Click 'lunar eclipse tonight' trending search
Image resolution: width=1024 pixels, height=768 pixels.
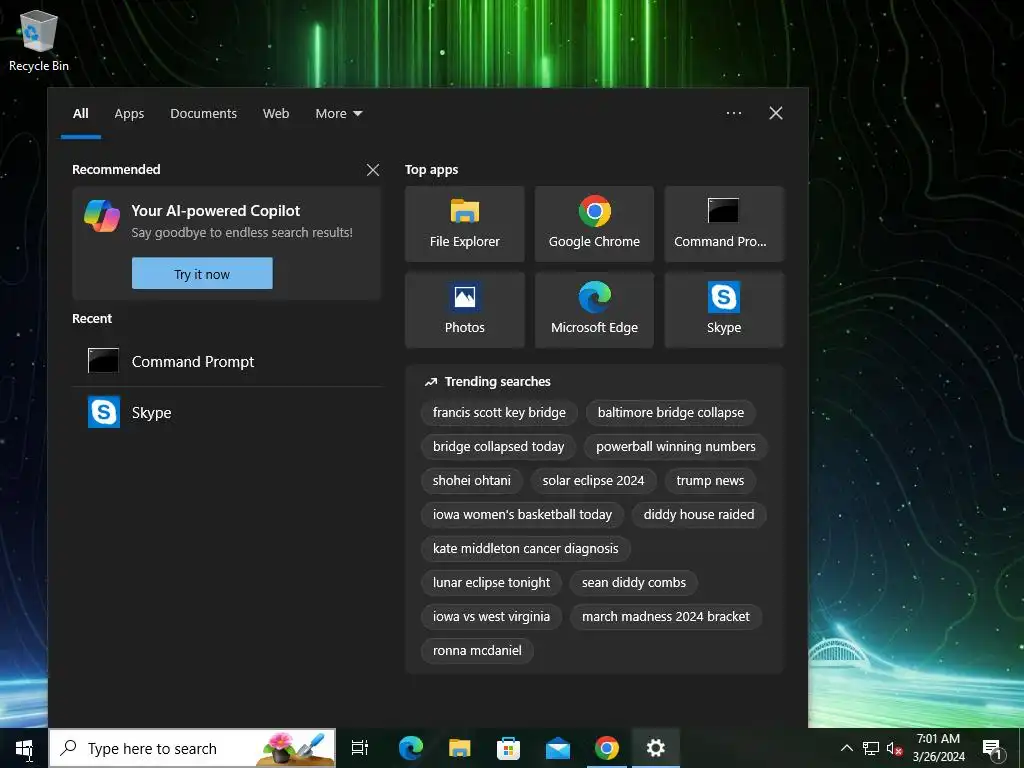[491, 583]
